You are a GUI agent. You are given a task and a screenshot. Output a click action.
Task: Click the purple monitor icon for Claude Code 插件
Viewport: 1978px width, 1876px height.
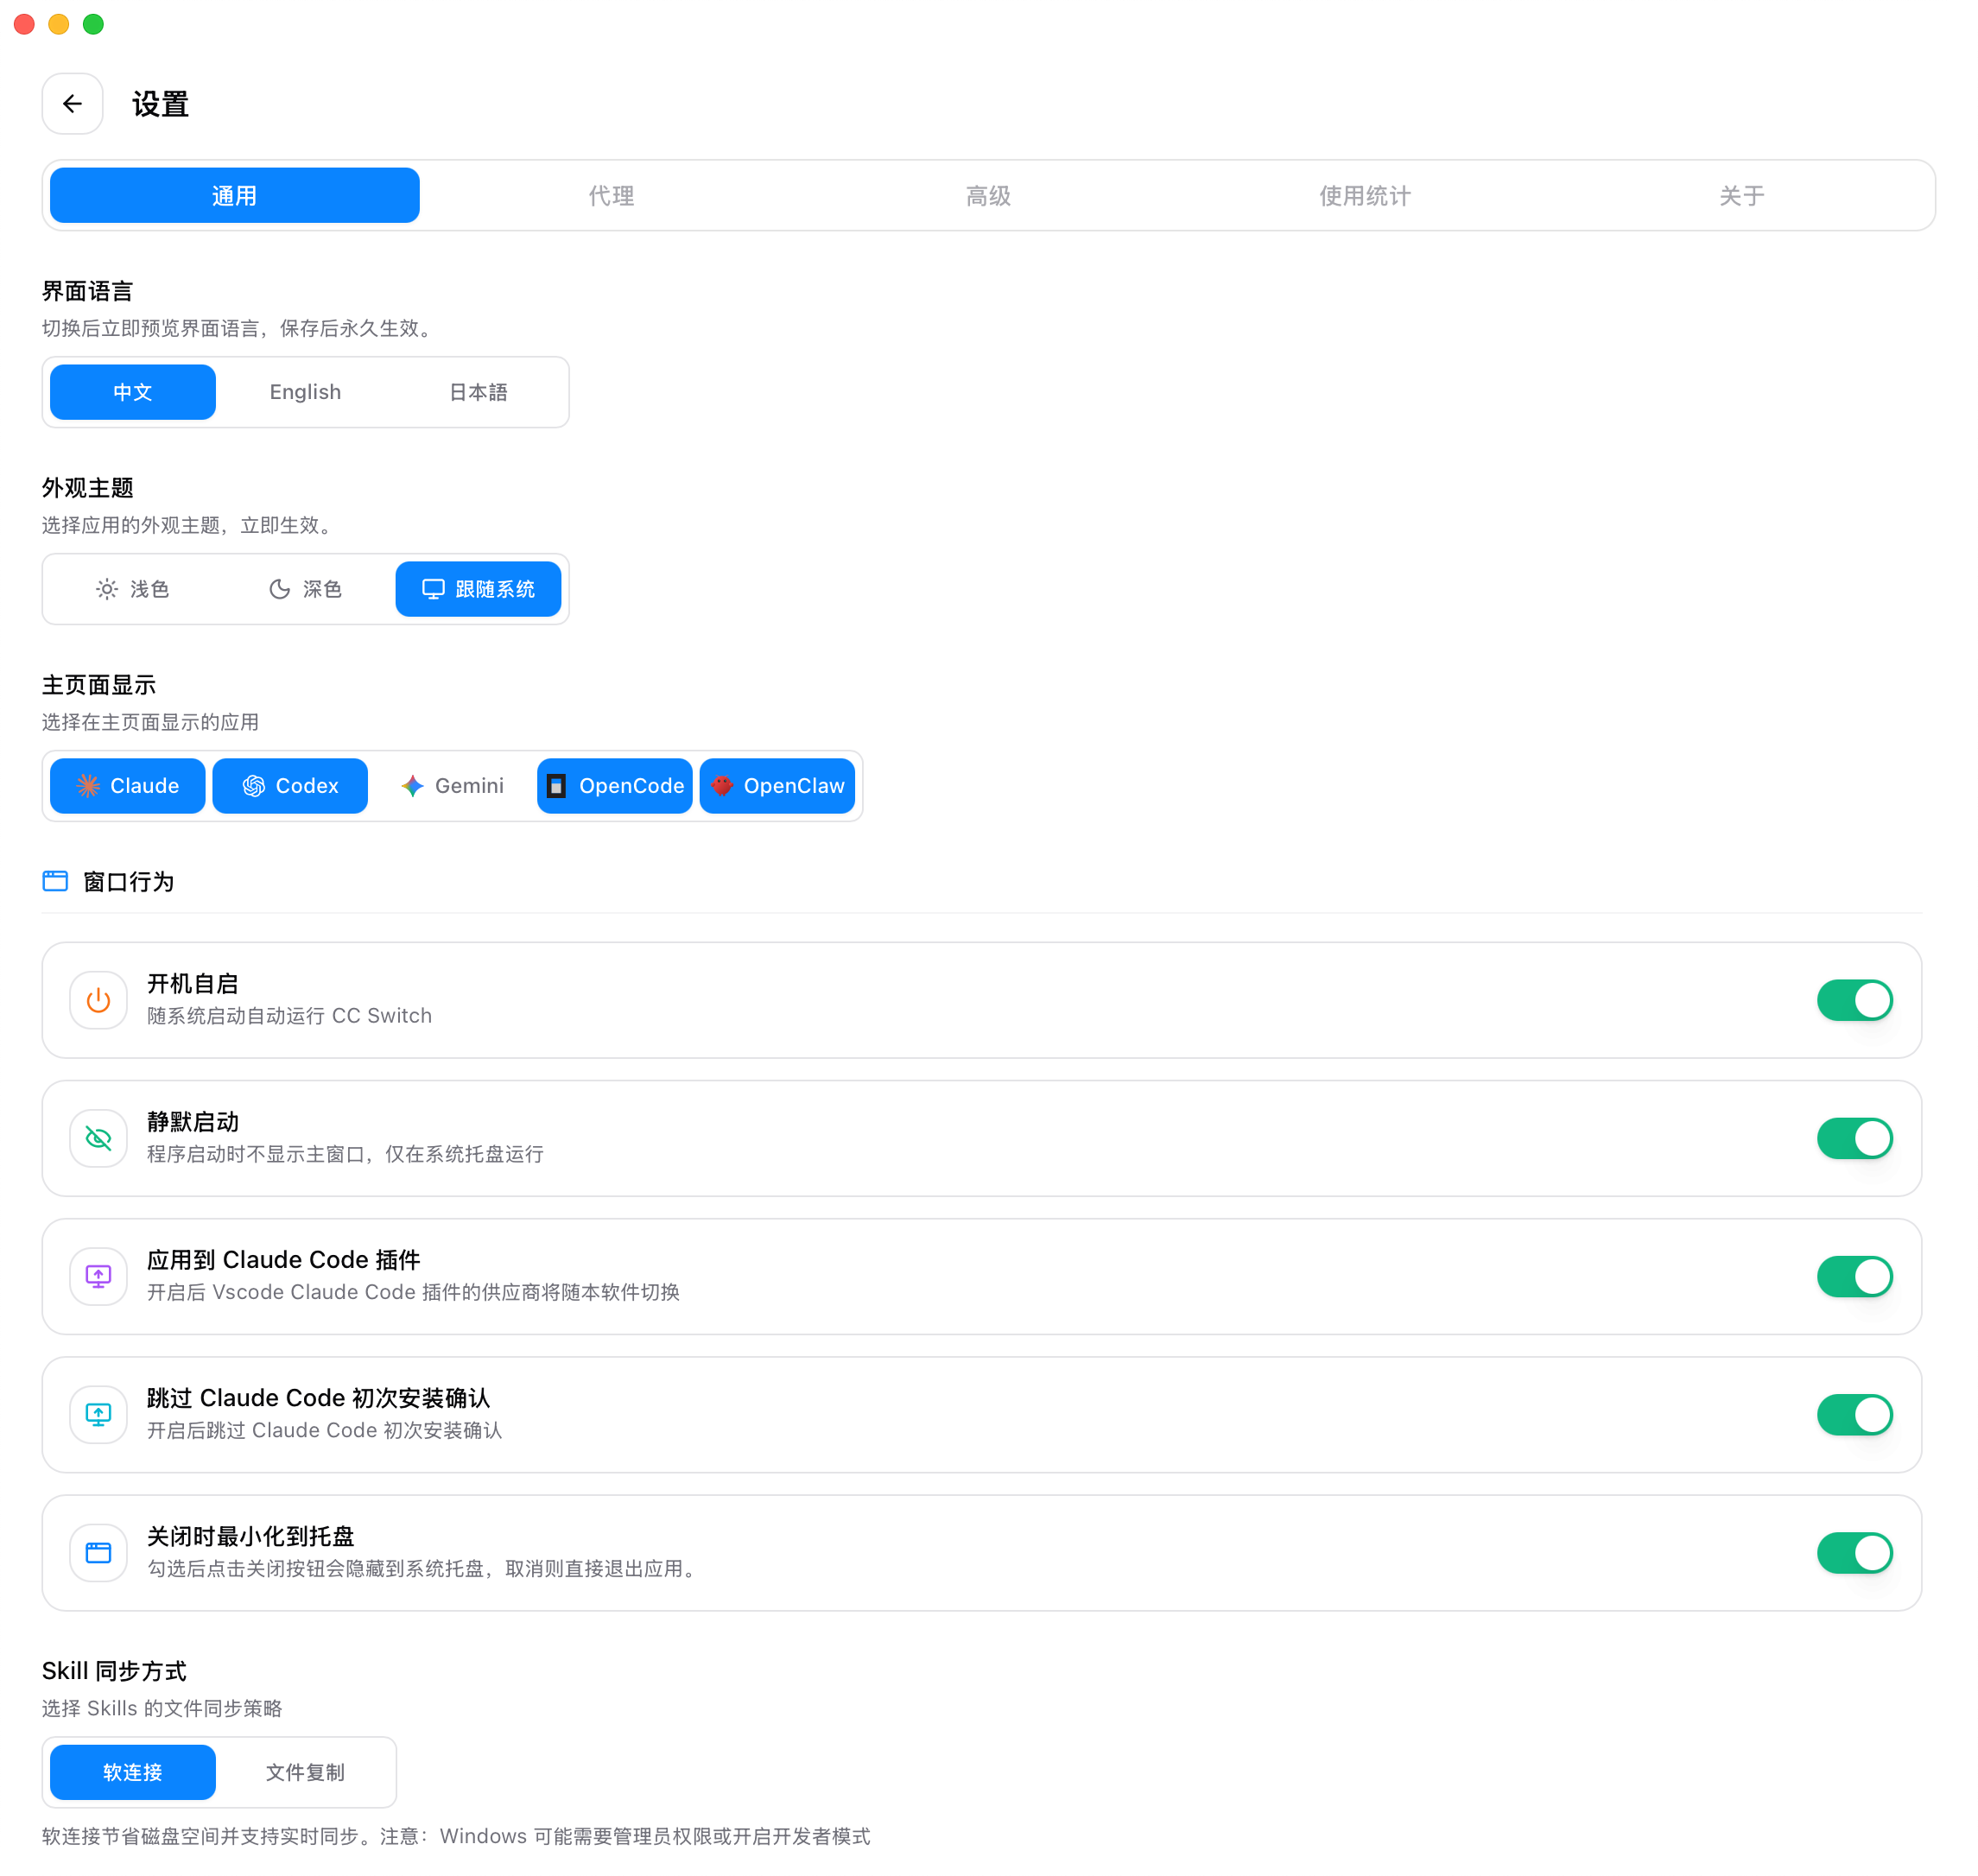click(98, 1276)
